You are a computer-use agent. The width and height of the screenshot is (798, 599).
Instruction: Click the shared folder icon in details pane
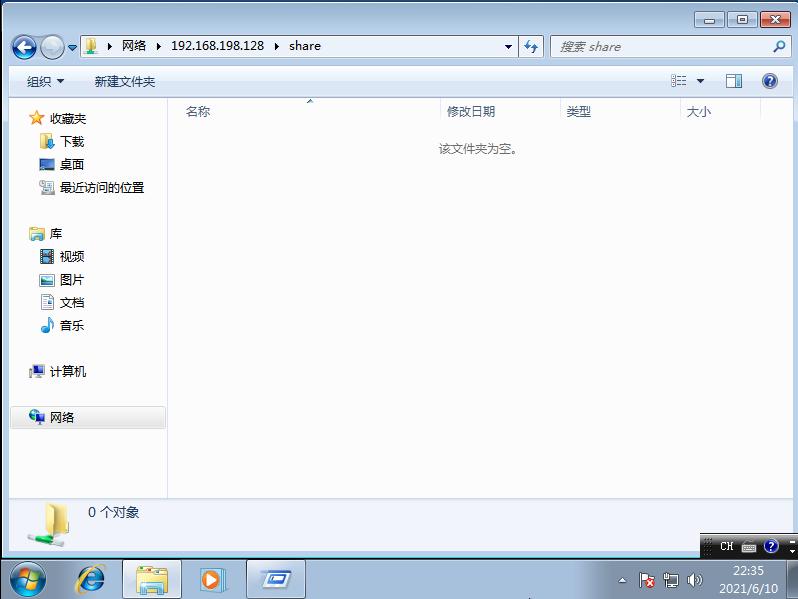pos(49,525)
